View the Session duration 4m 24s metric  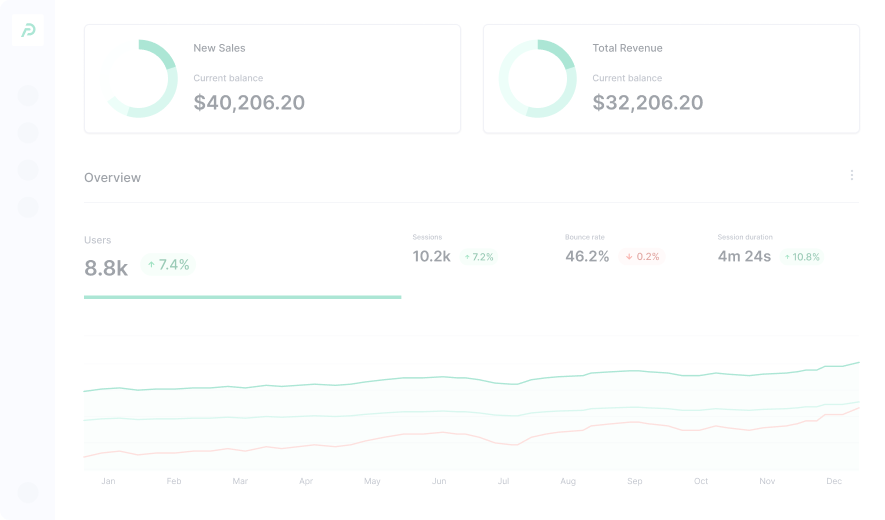tap(744, 256)
